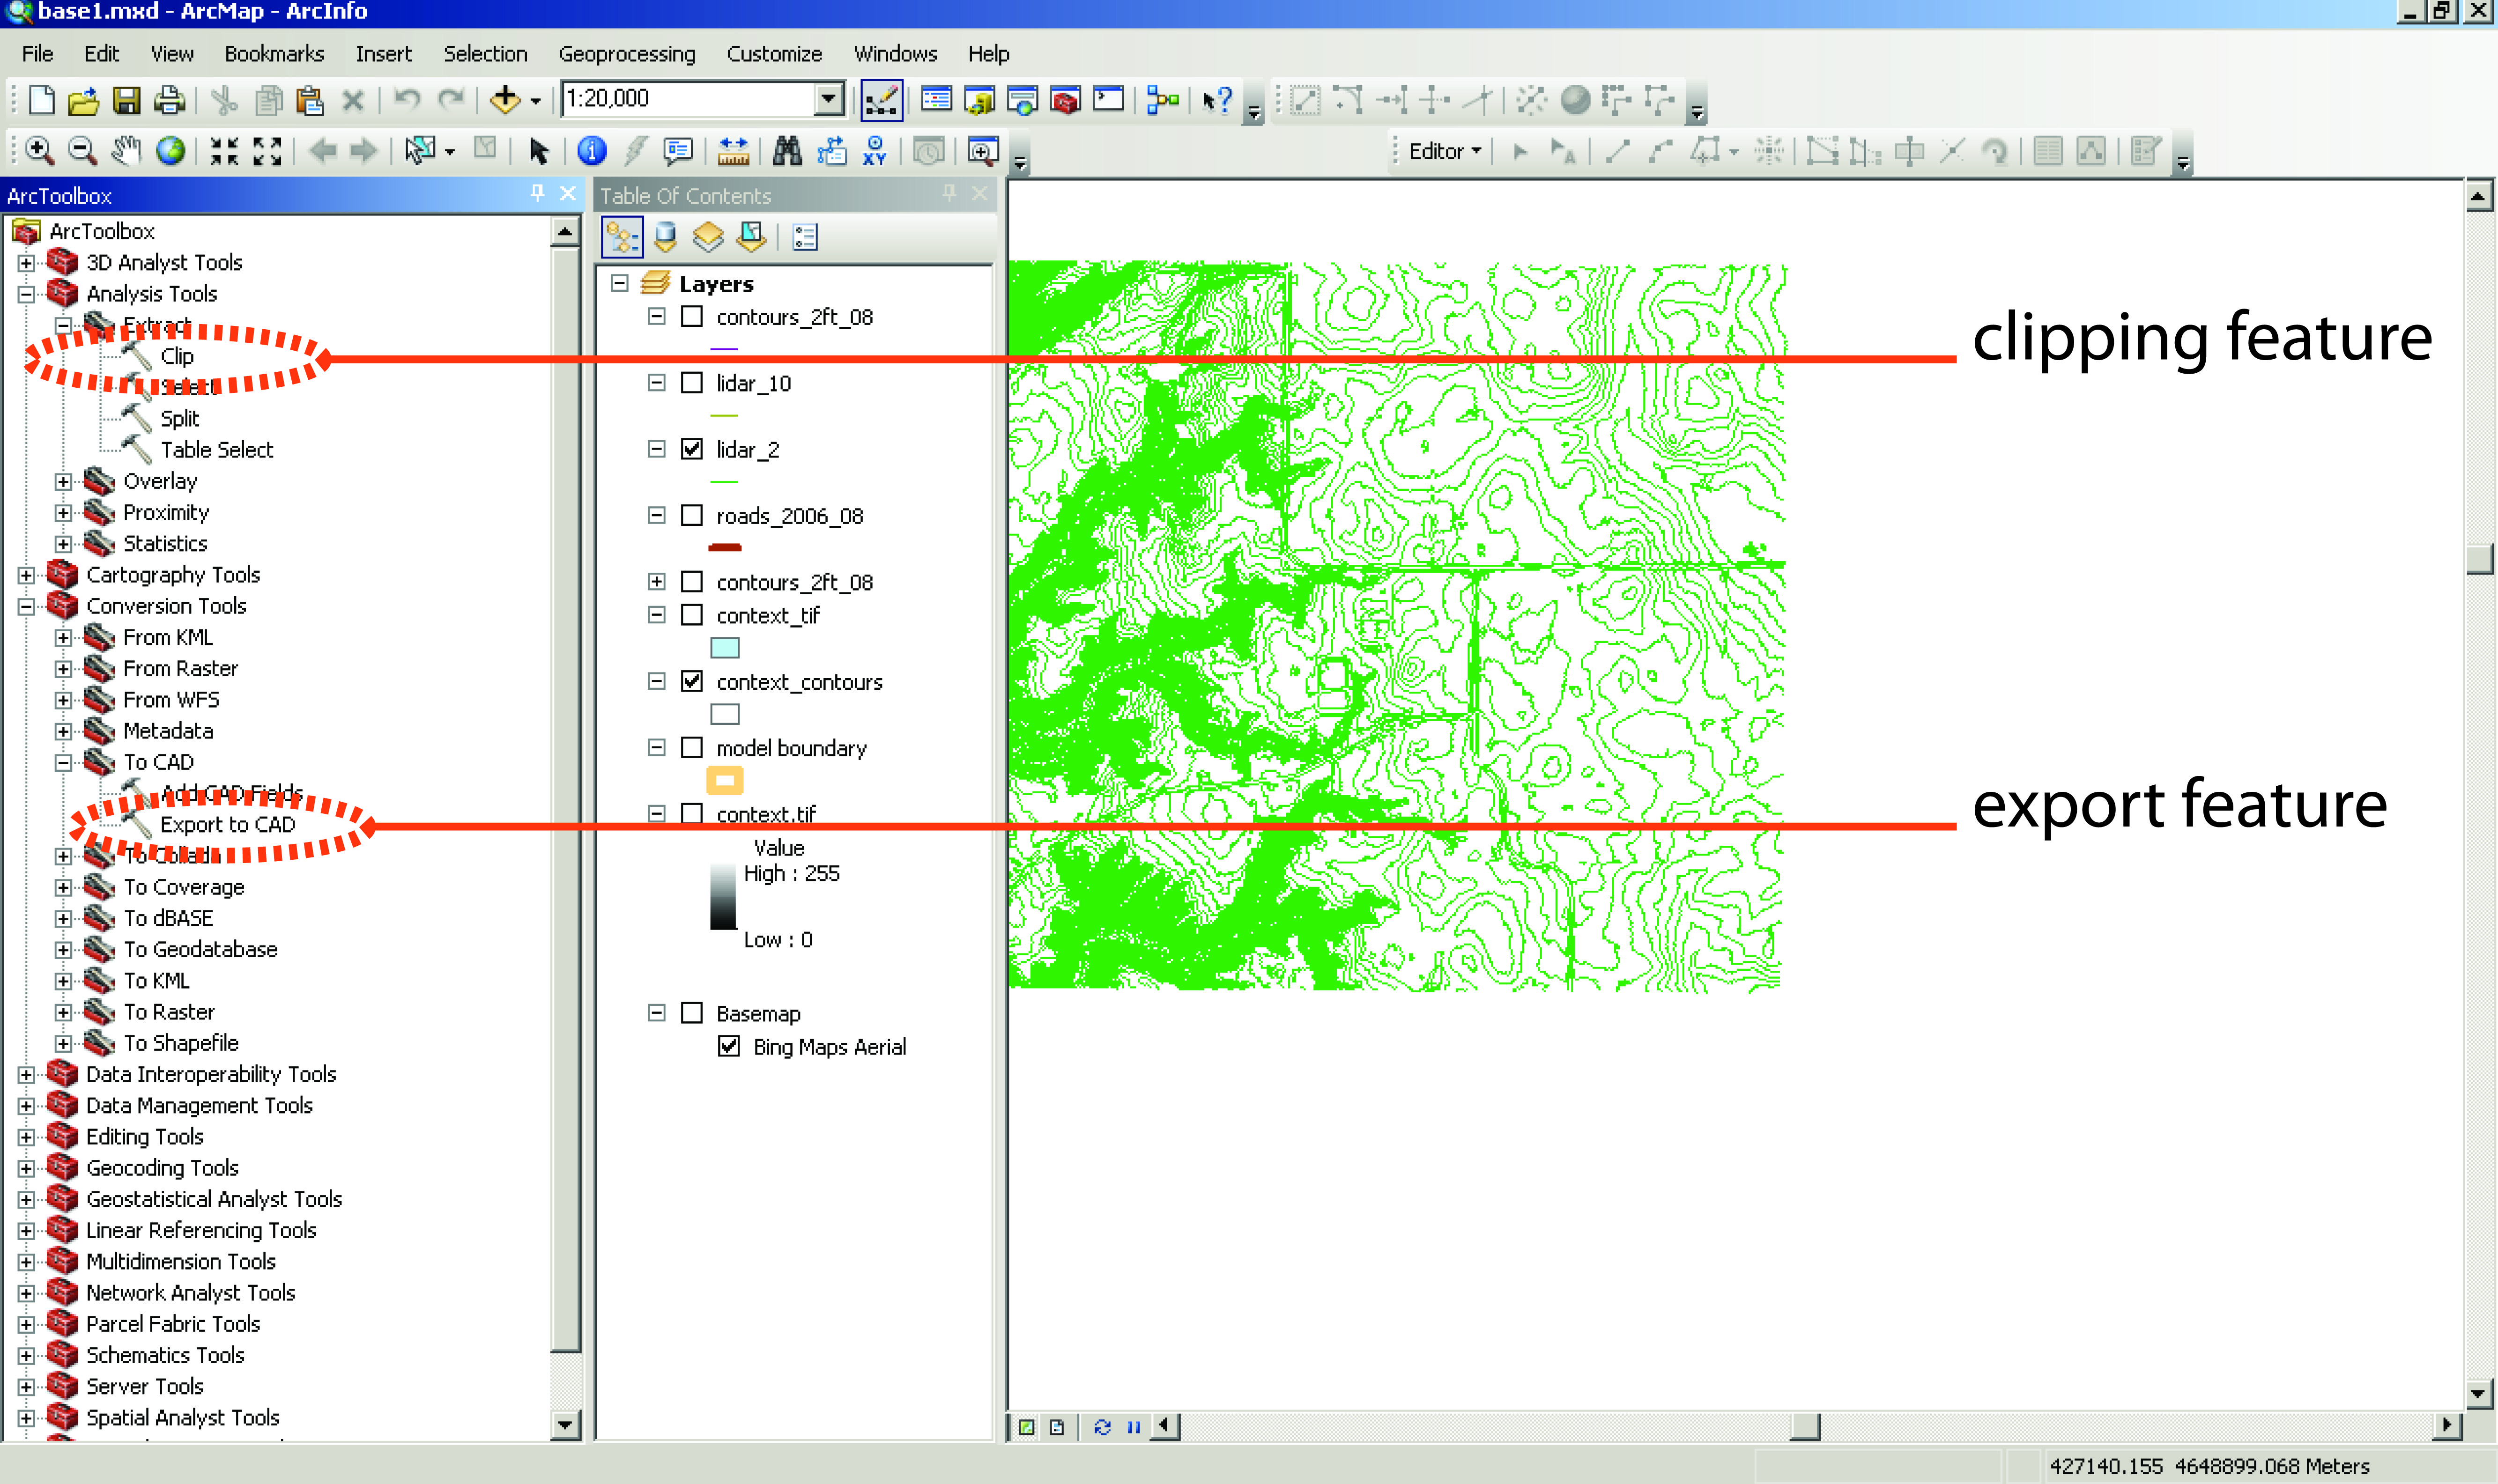The width and height of the screenshot is (2498, 1484).
Task: Select the Pan hand tool
Action: point(126,151)
